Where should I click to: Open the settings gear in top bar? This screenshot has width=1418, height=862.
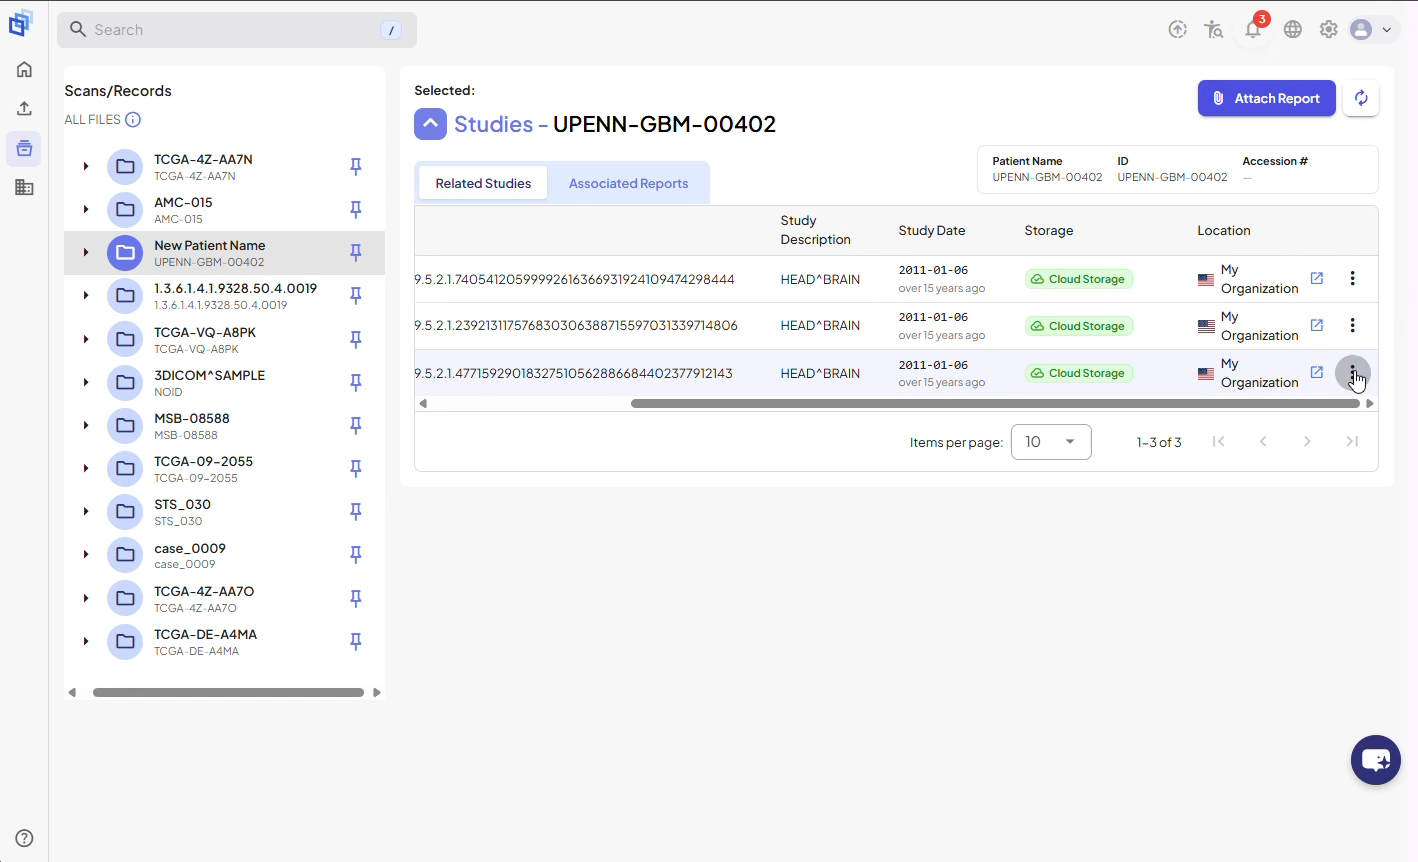click(x=1328, y=29)
